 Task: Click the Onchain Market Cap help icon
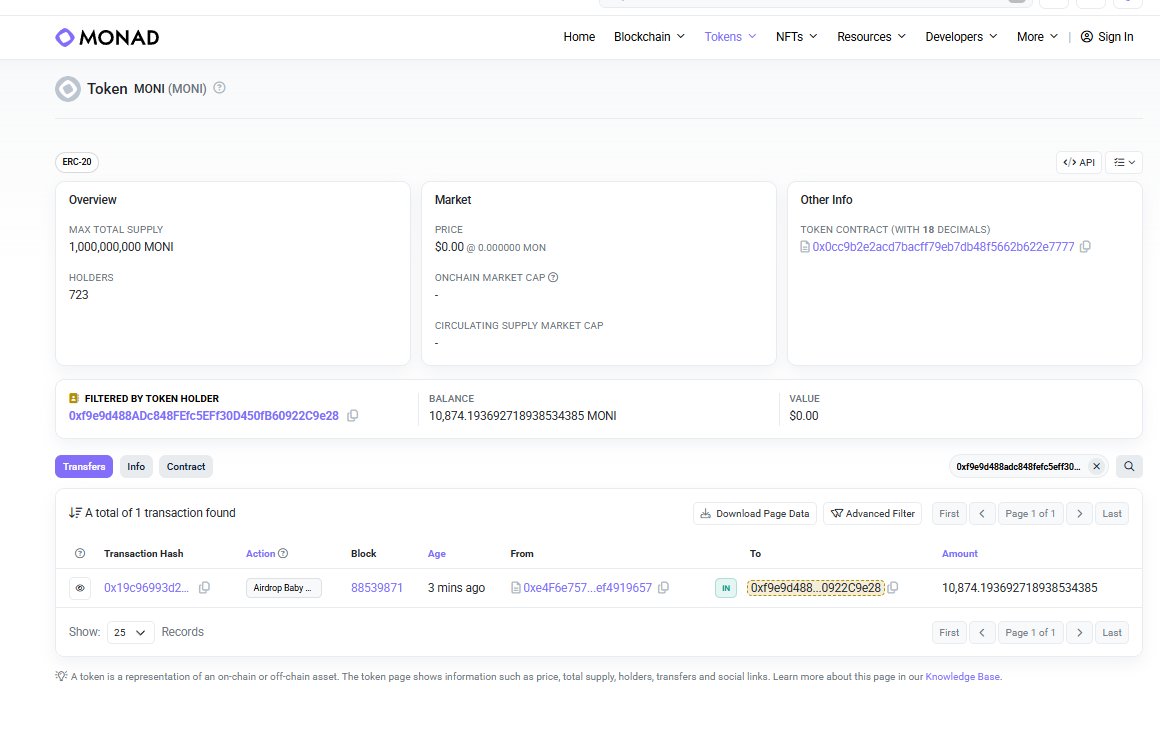(x=553, y=278)
